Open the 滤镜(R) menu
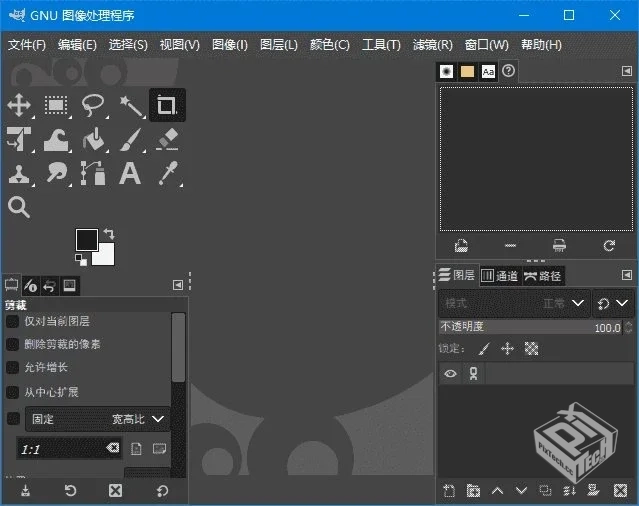The height and width of the screenshot is (506, 639). (433, 44)
